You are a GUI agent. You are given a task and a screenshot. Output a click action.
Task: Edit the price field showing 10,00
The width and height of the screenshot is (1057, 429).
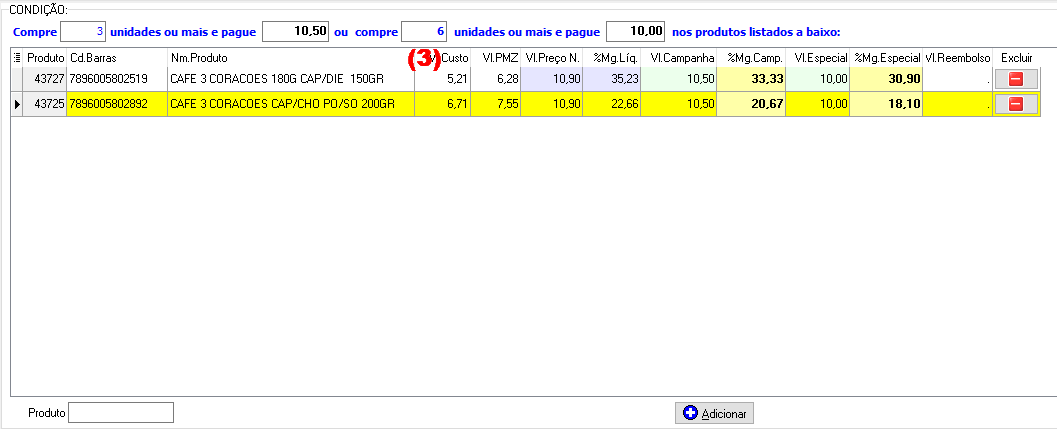pyautogui.click(x=636, y=31)
